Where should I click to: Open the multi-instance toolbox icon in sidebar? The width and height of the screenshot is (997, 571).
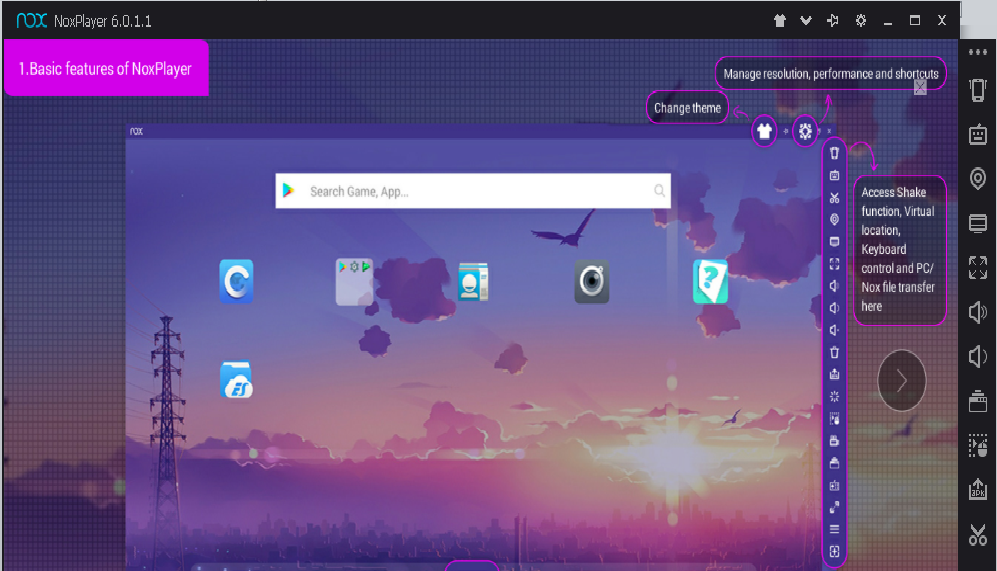(x=978, y=401)
